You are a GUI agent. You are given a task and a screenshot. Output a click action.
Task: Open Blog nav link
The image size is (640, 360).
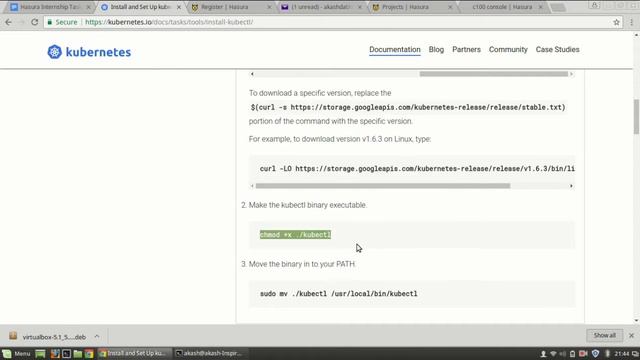point(436,50)
